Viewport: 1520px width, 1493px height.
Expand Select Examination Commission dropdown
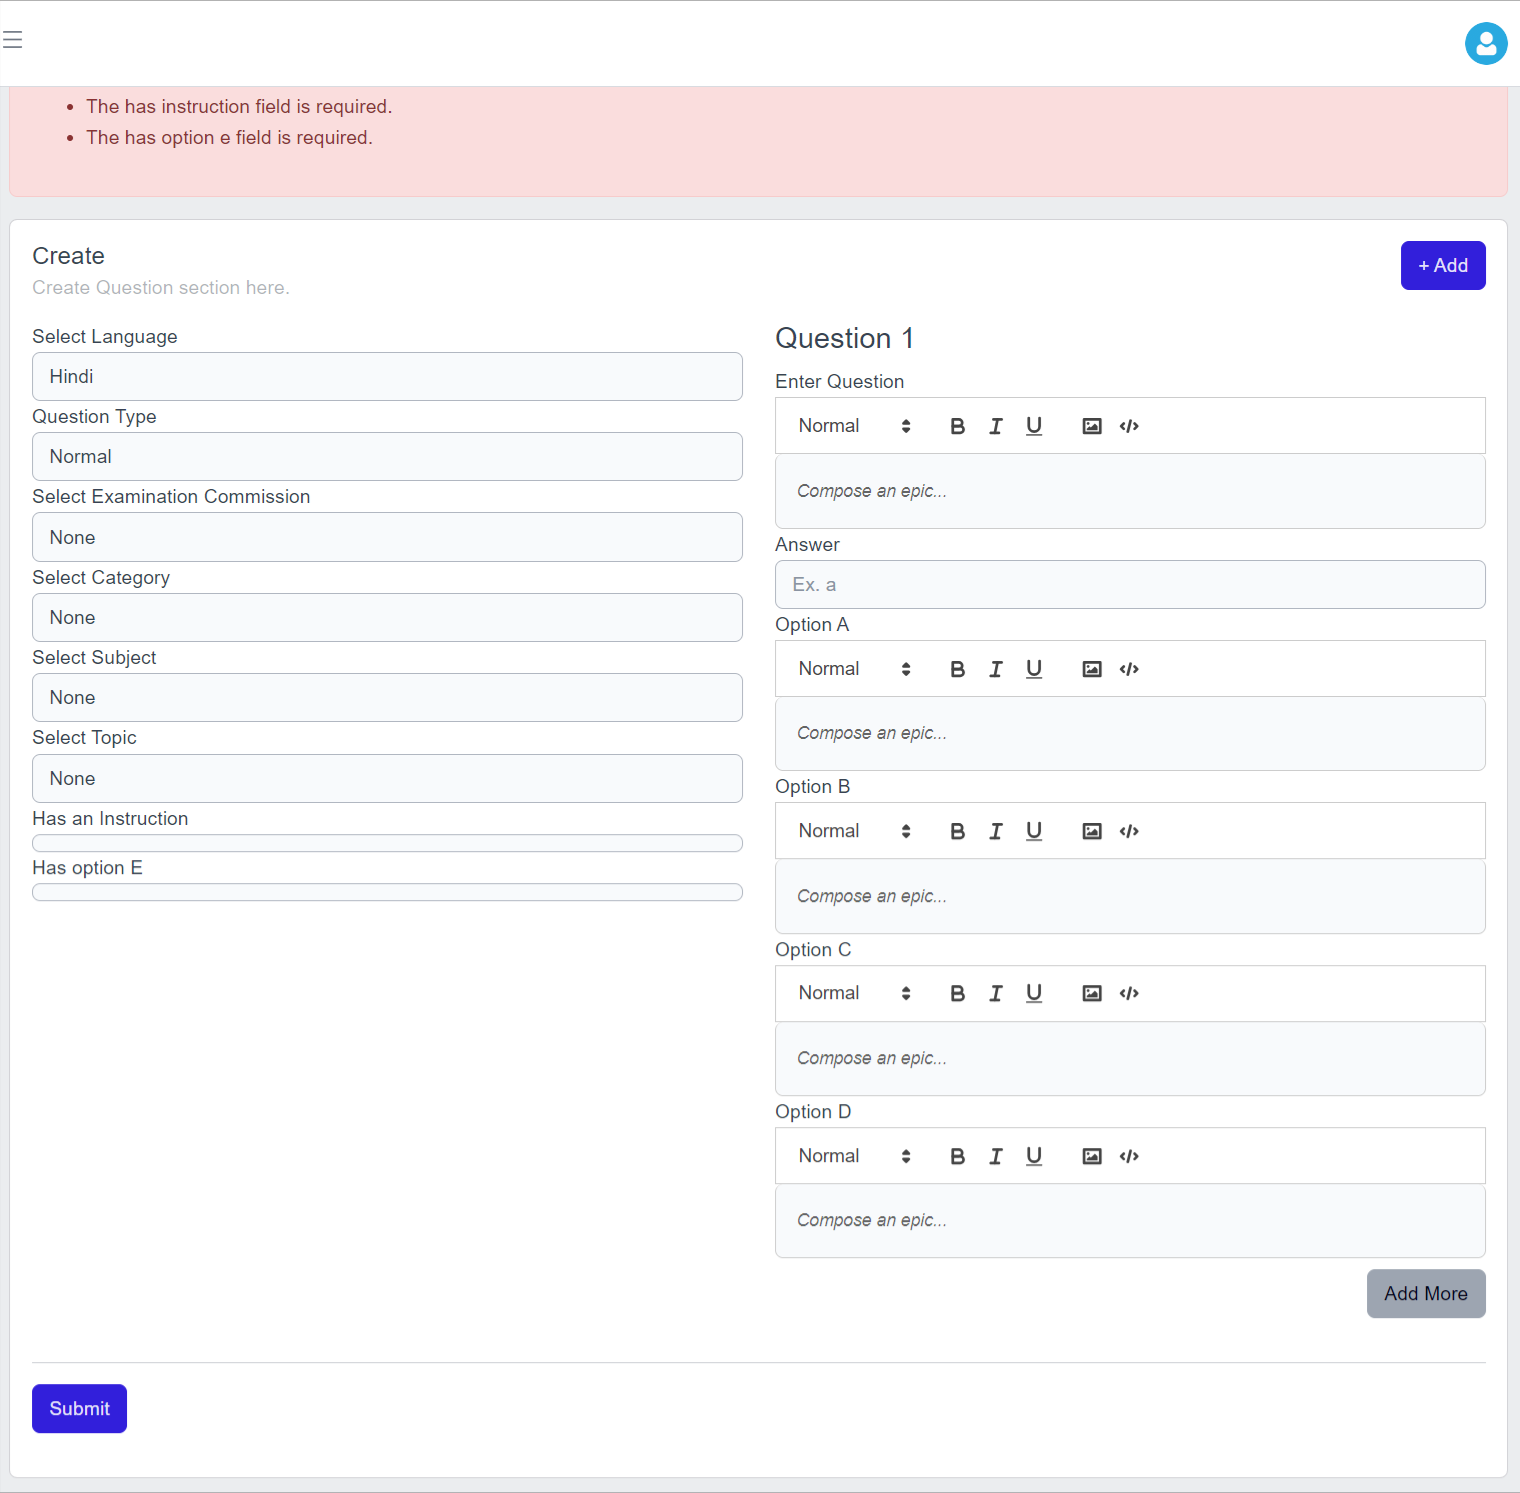click(387, 538)
